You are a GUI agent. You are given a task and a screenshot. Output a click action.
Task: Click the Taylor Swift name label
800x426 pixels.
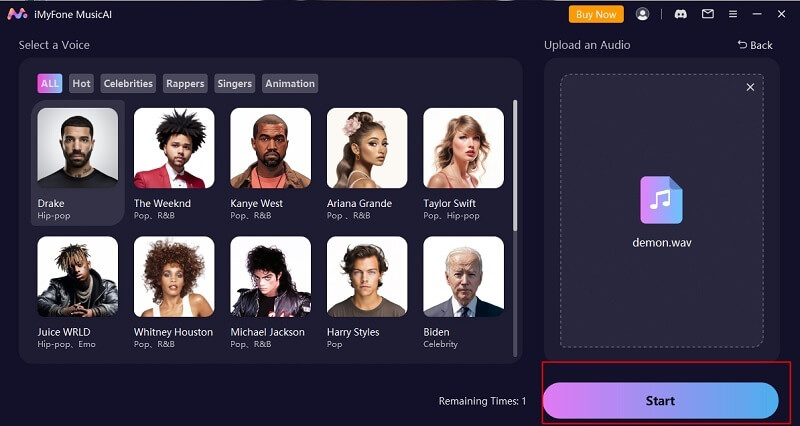[x=449, y=203]
